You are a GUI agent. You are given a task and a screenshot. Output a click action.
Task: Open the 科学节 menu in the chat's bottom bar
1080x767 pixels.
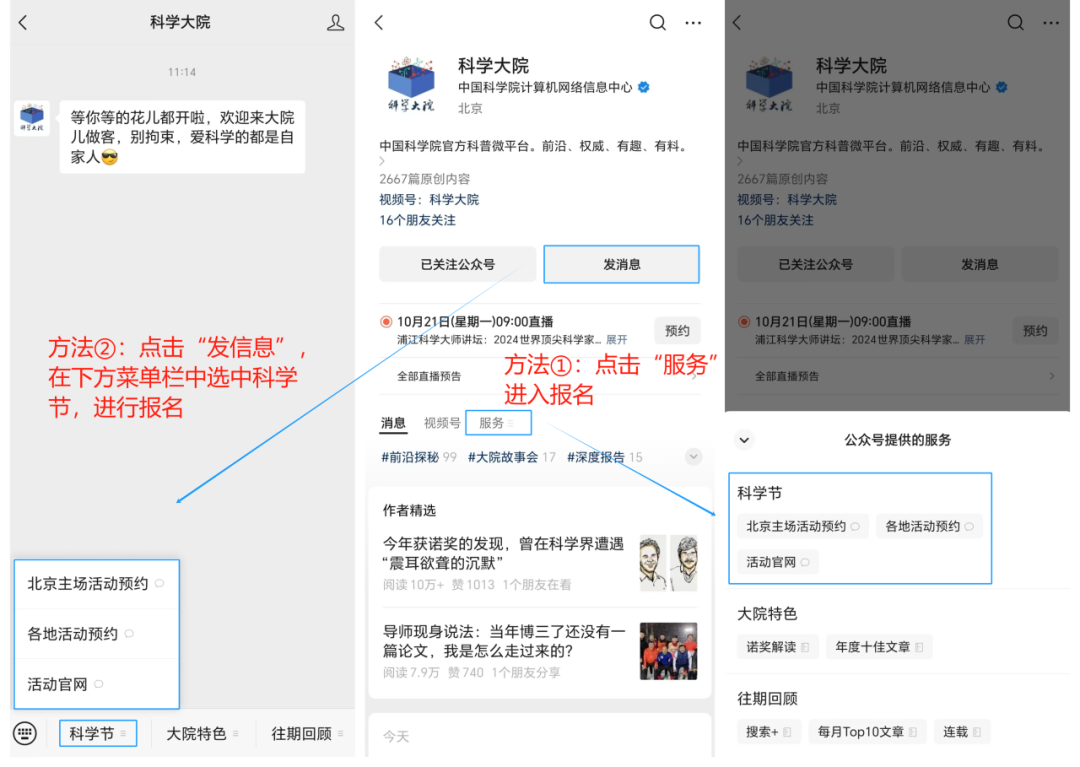click(98, 733)
